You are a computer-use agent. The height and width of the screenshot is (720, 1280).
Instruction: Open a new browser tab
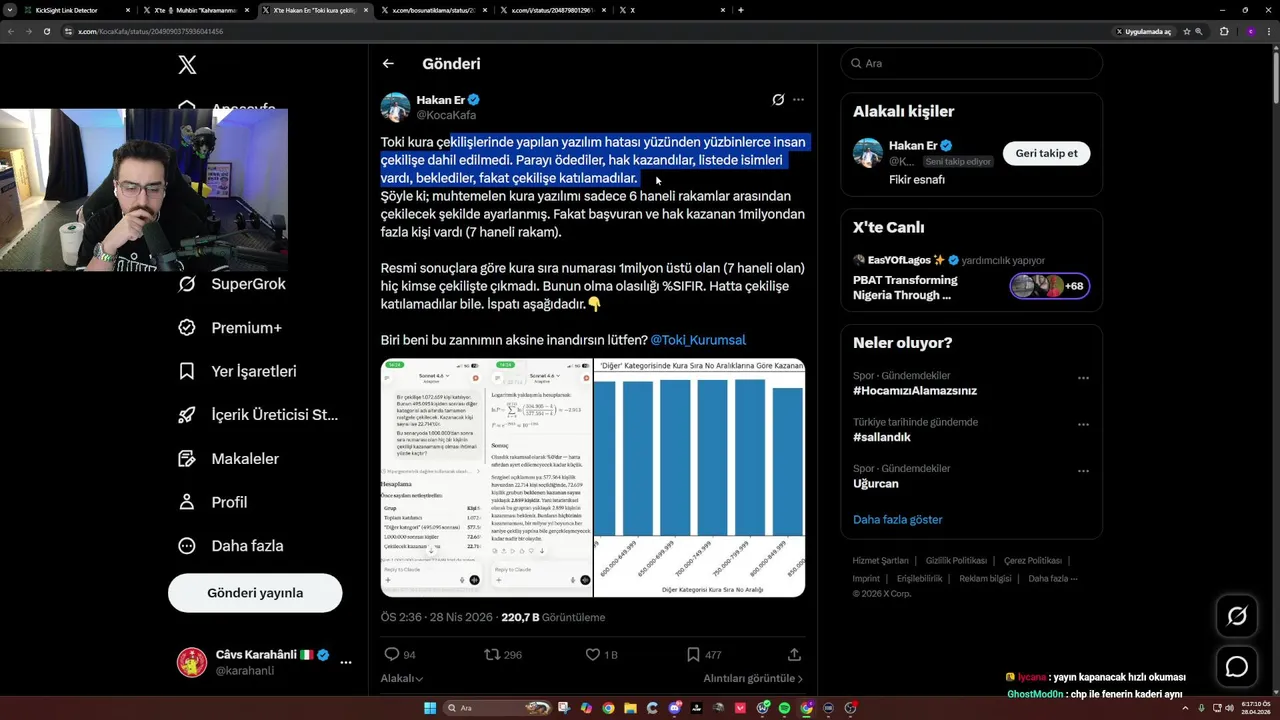740,10
